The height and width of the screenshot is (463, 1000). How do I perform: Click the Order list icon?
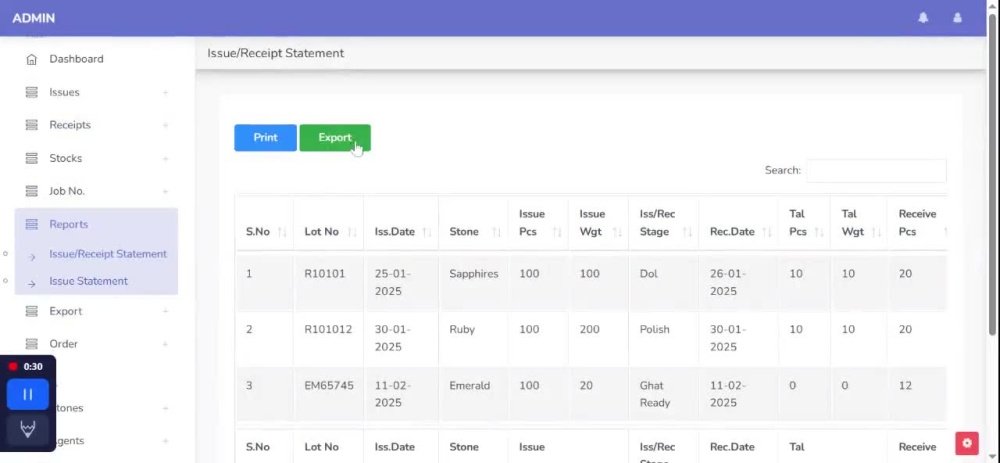[x=31, y=344]
